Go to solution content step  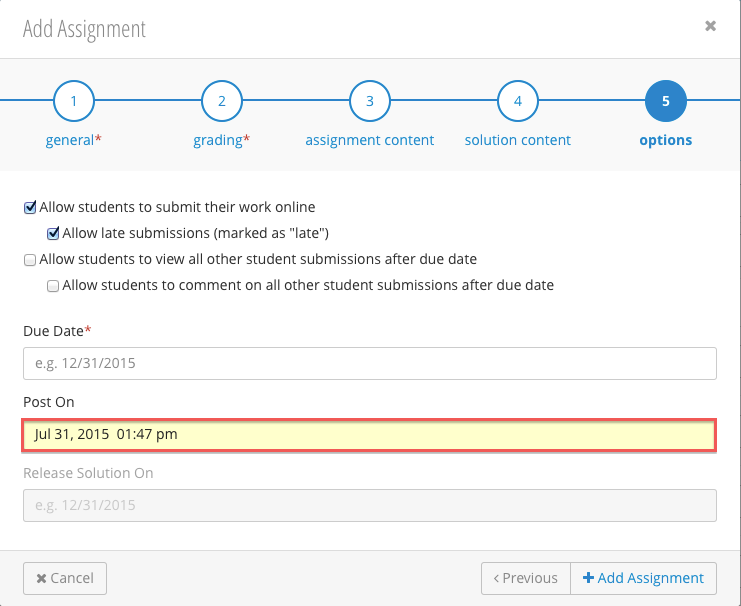pos(518,140)
